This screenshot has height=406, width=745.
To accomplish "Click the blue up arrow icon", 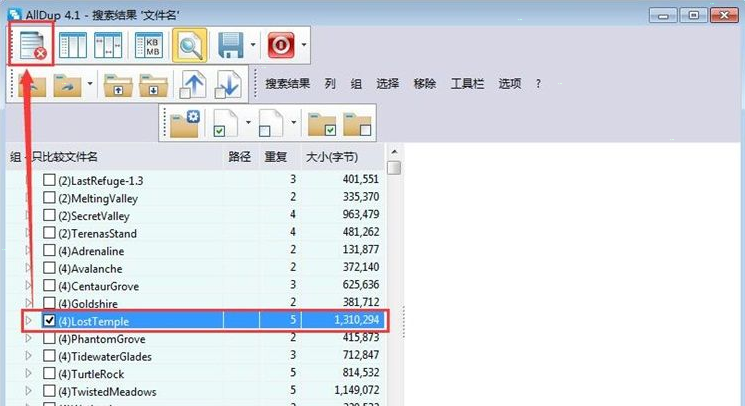I will point(192,85).
